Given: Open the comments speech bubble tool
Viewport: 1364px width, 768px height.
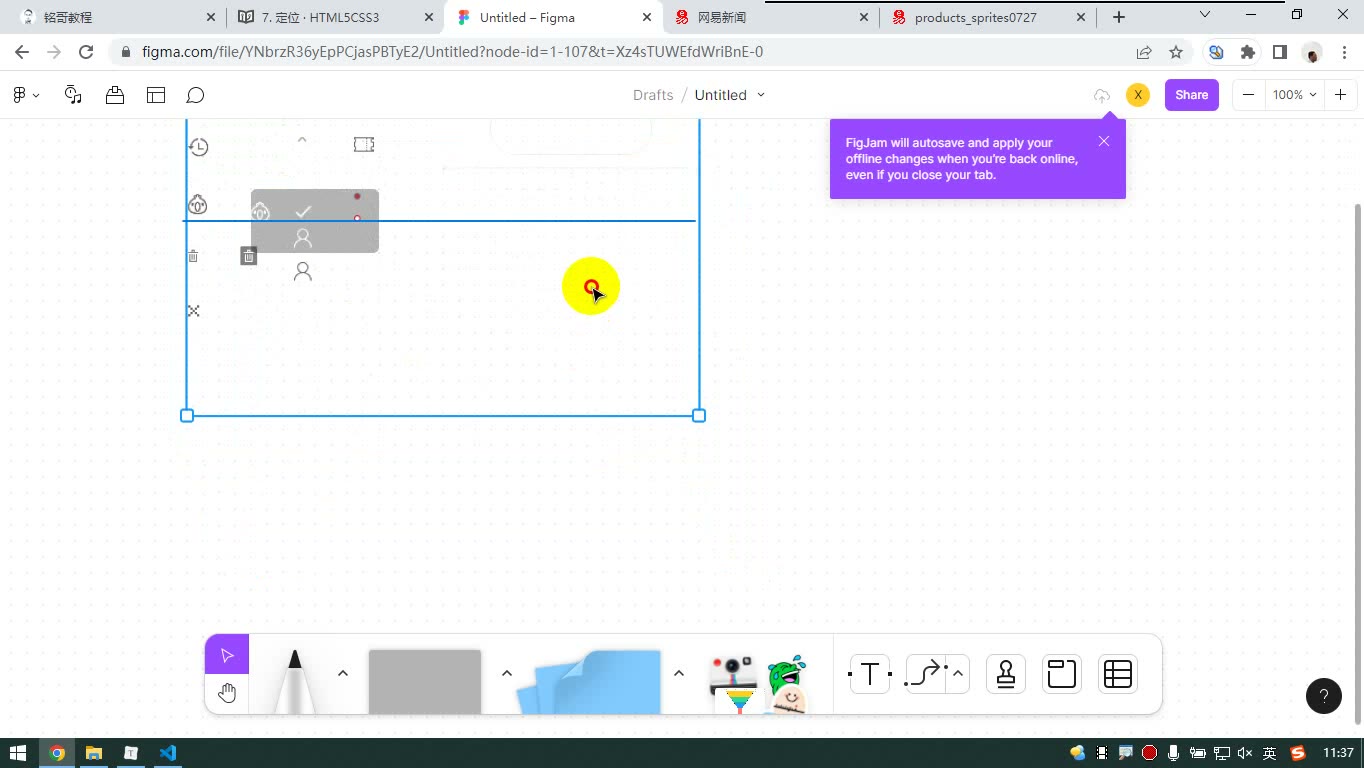Looking at the screenshot, I should pos(196,95).
